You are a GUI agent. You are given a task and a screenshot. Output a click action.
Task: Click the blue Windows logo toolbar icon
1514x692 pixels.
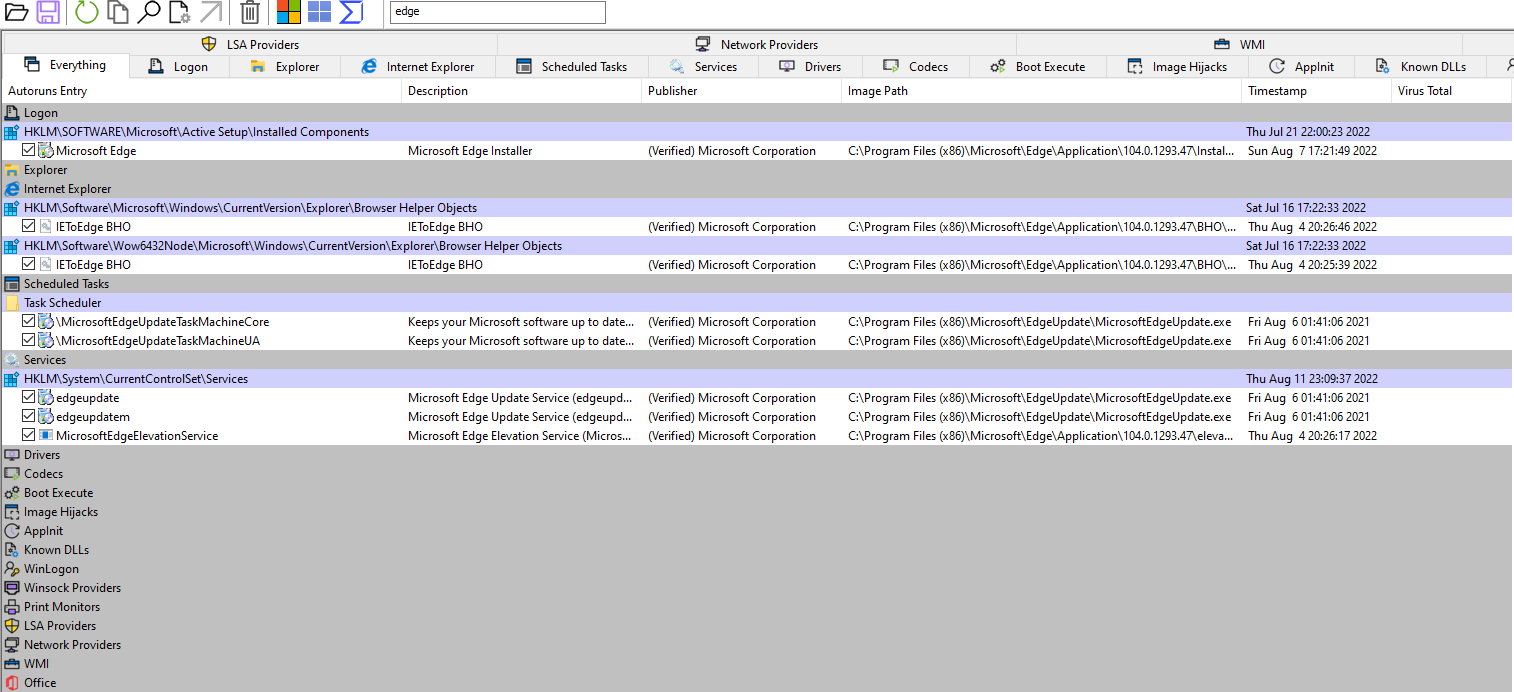[x=319, y=12]
